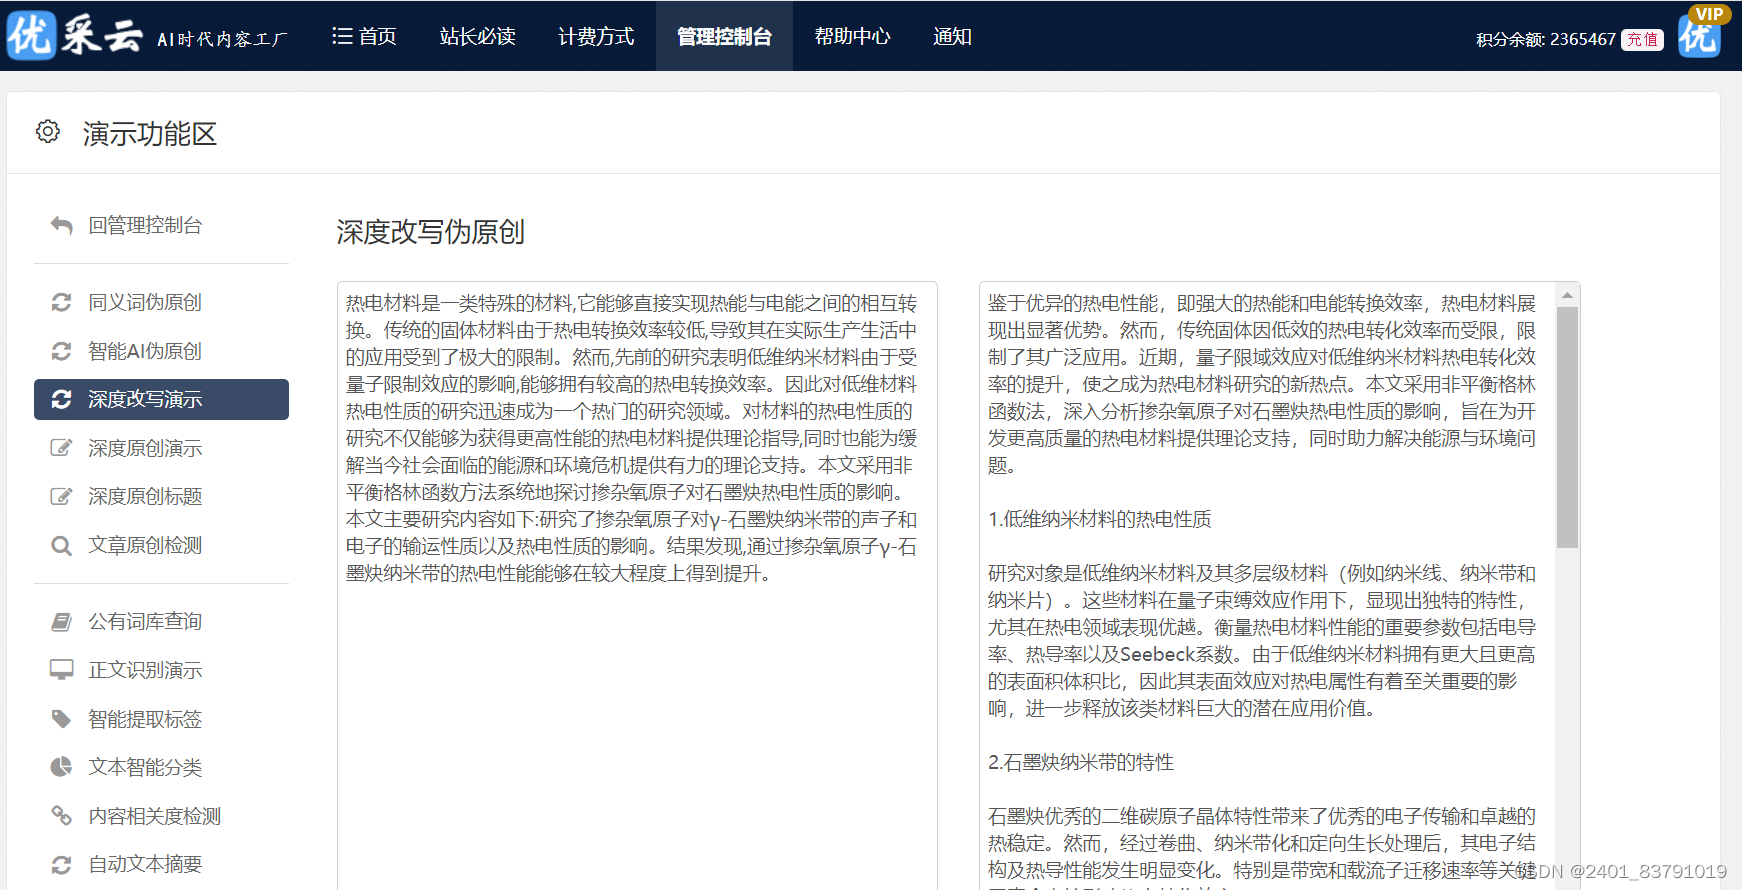Click the refresh icon of 深度改写演示
This screenshot has width=1742, height=890.
62,399
